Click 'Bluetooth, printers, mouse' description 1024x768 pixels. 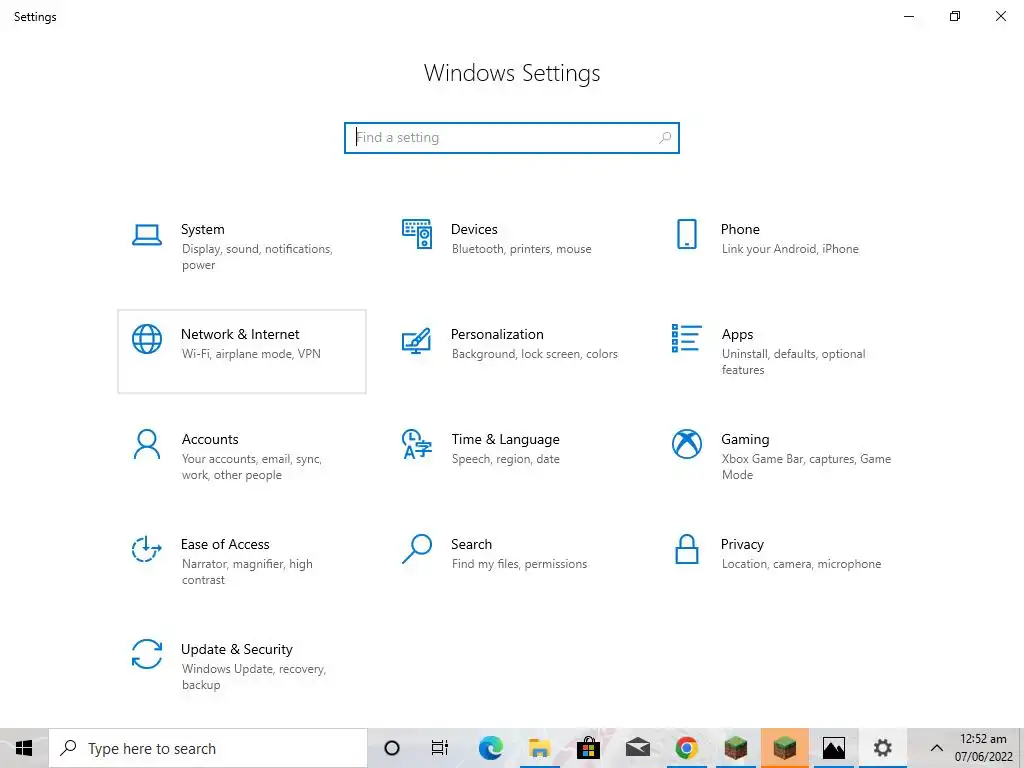point(521,249)
